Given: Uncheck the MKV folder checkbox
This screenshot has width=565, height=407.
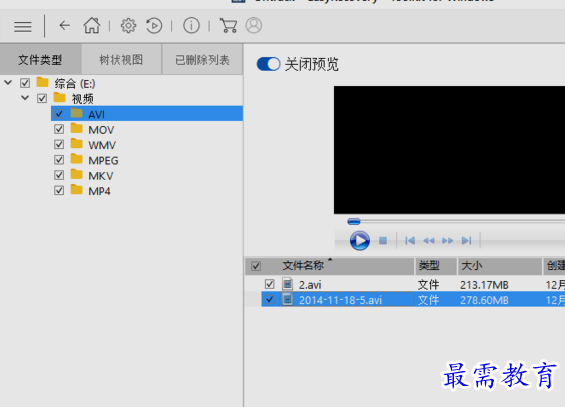Looking at the screenshot, I should click(x=59, y=175).
